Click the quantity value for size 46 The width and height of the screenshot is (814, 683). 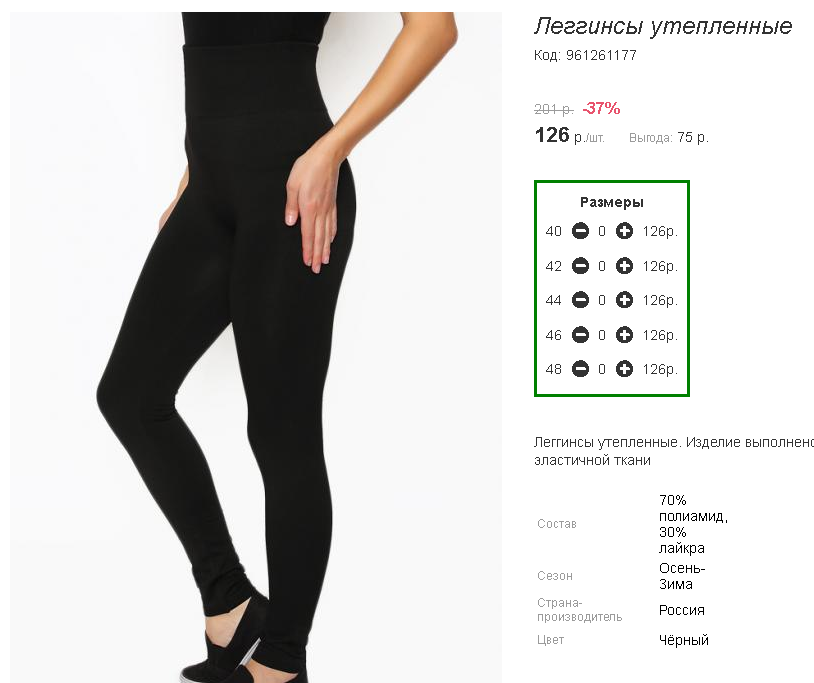pyautogui.click(x=602, y=335)
